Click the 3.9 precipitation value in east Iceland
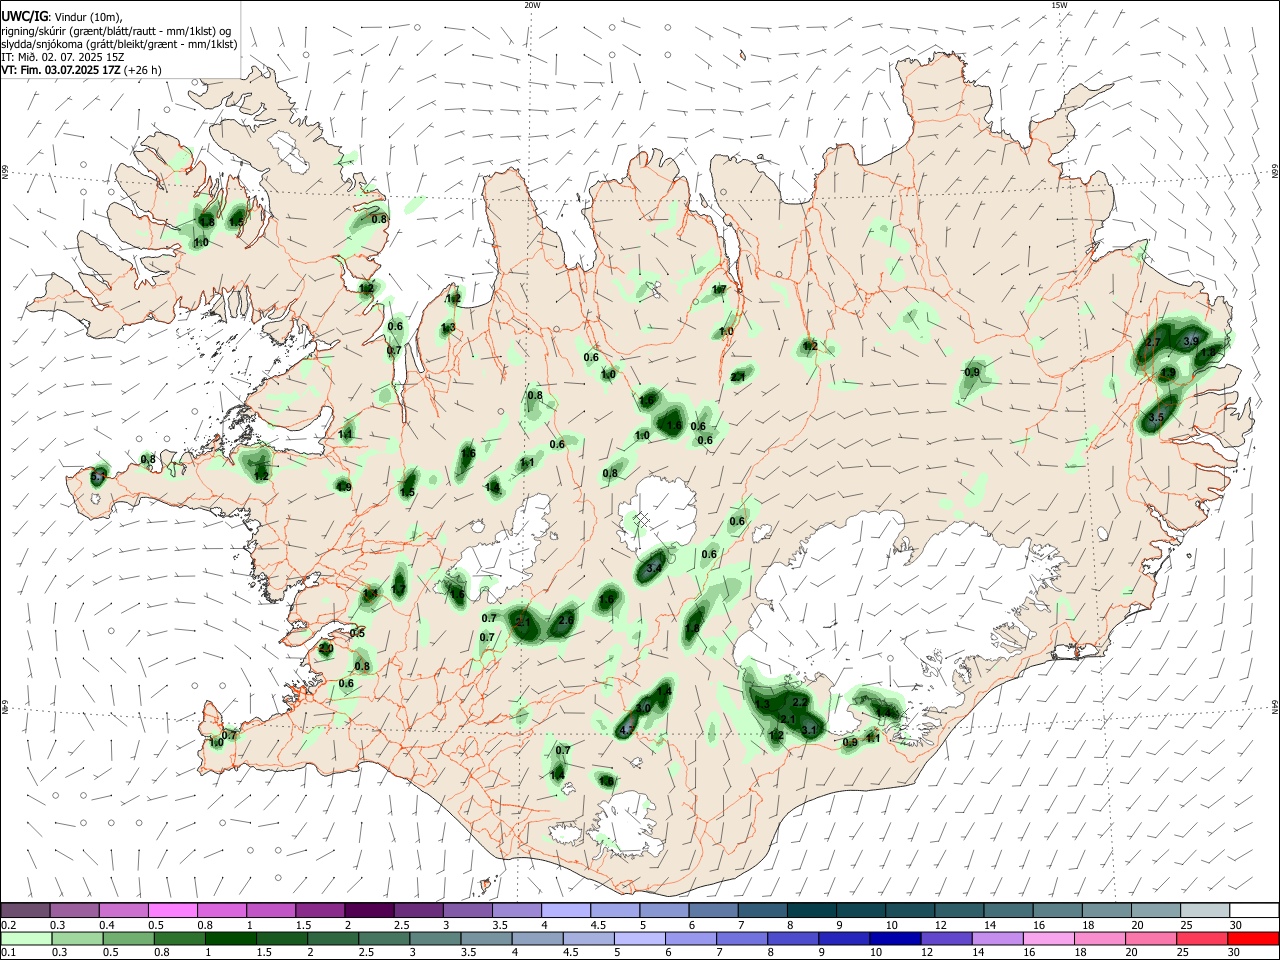 click(1190, 341)
